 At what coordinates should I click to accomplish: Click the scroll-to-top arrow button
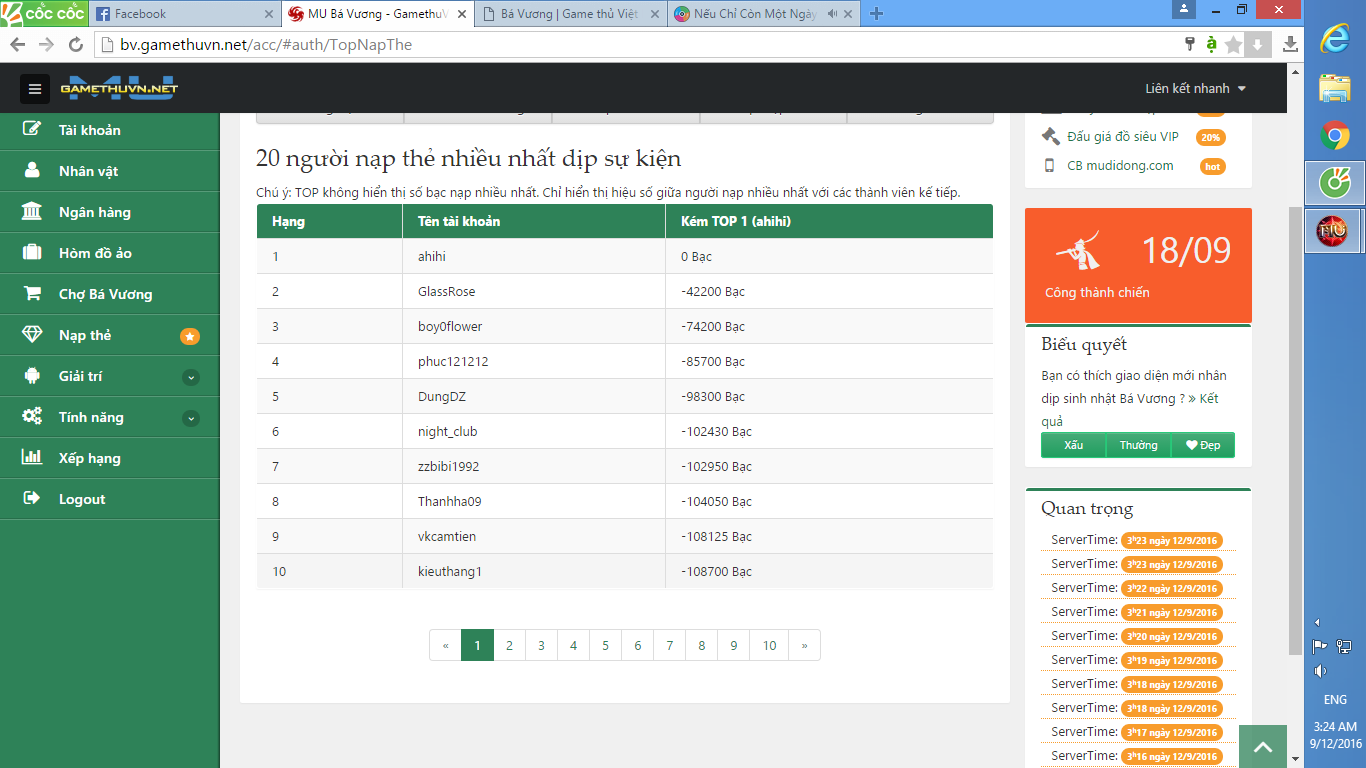click(x=1263, y=746)
